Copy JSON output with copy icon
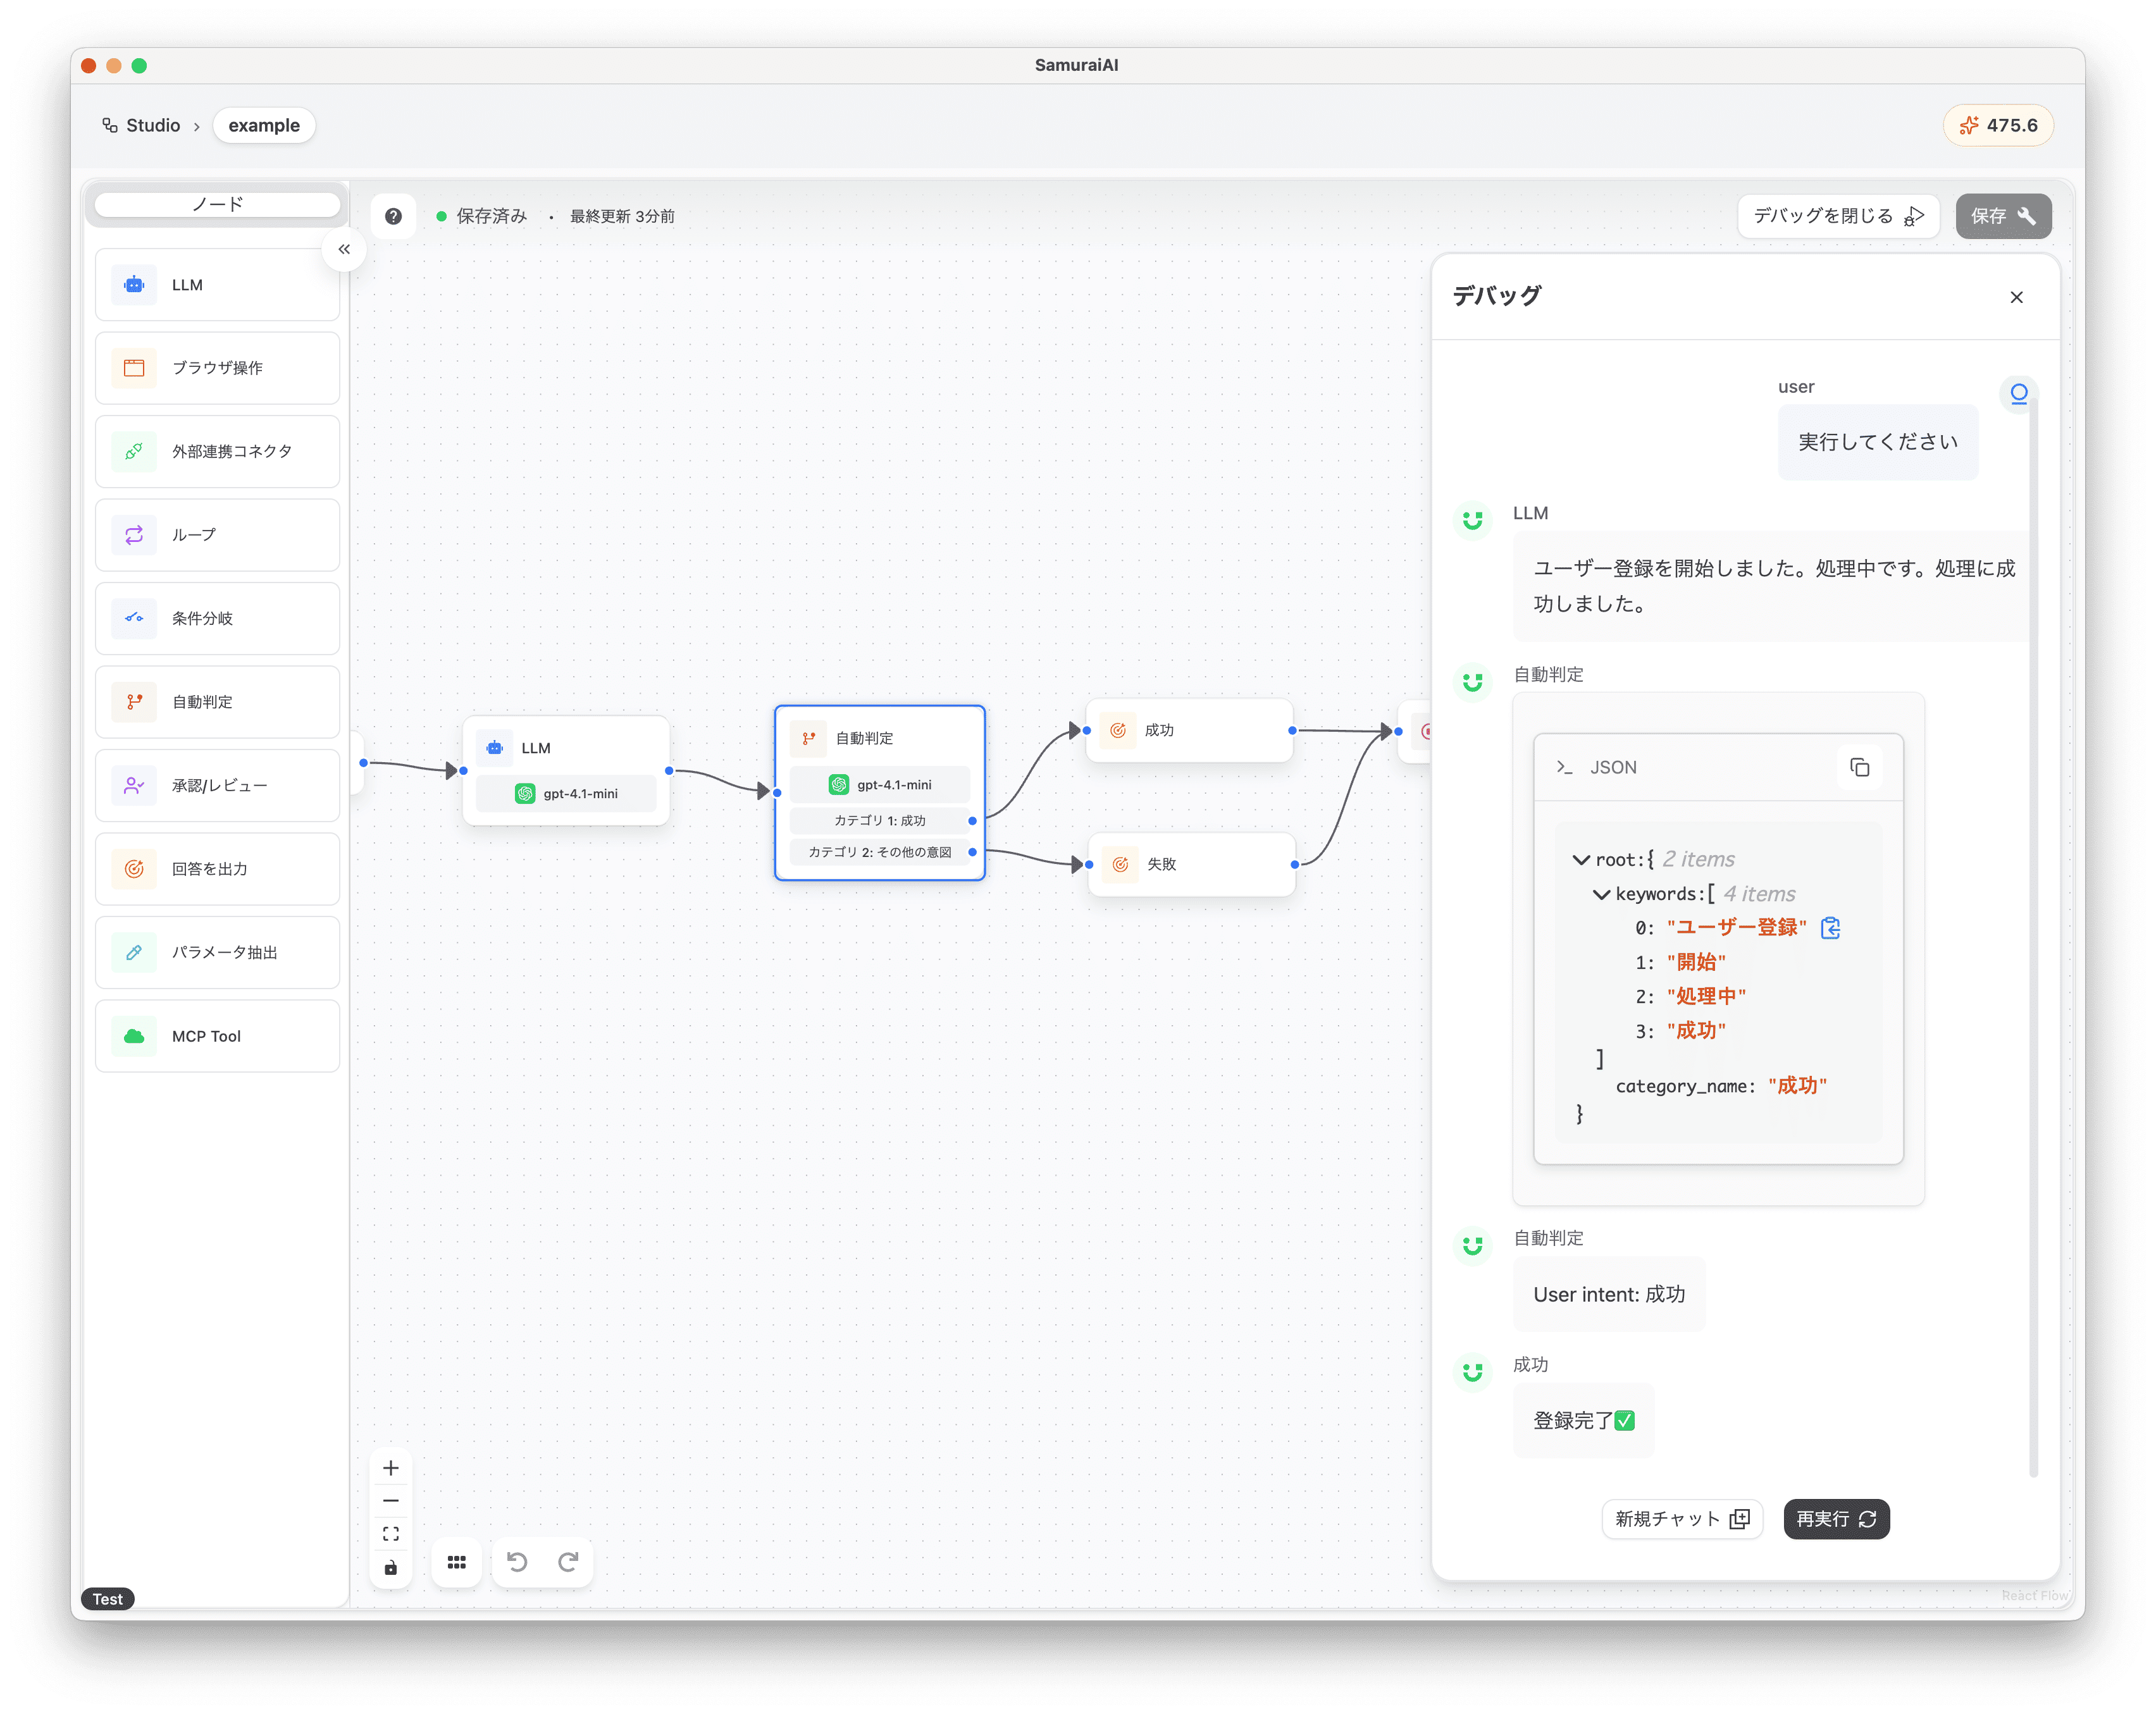The image size is (2156, 1714). [x=1859, y=767]
